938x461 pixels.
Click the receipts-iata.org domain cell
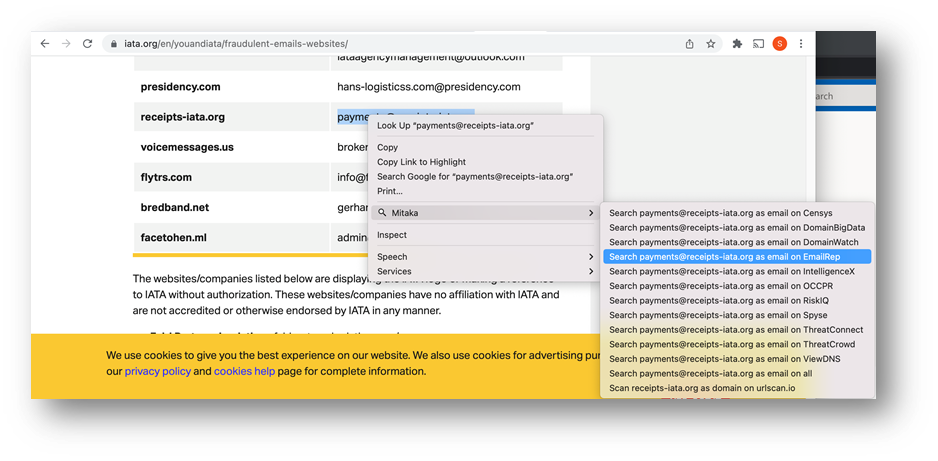coord(232,117)
